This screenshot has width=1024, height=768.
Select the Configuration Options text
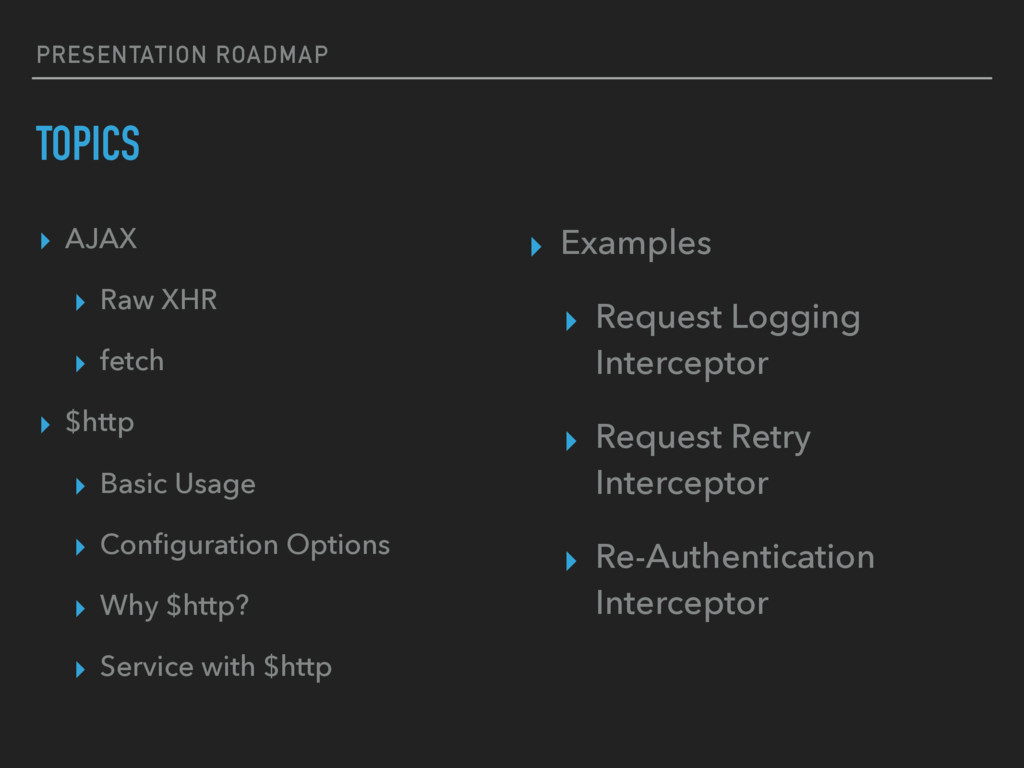tap(245, 545)
